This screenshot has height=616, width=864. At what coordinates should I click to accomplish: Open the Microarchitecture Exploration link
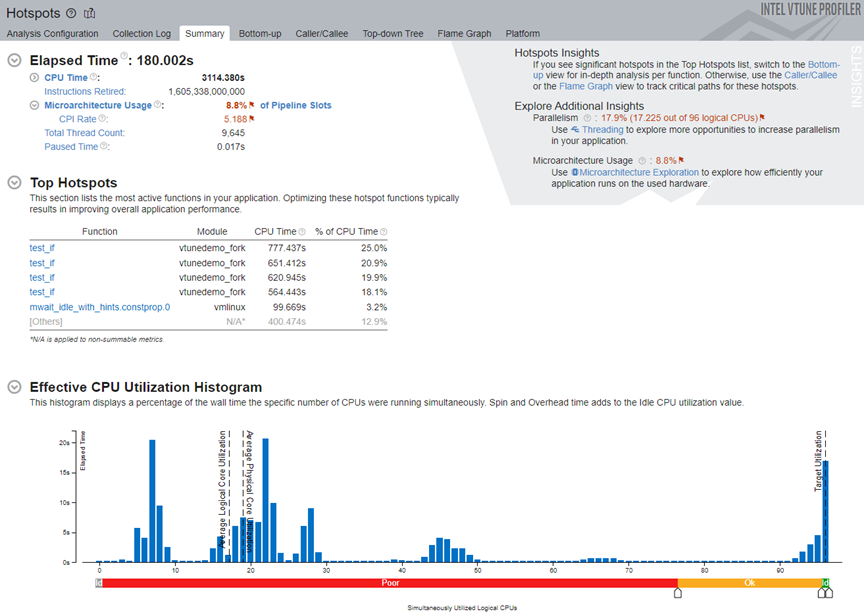pos(639,172)
